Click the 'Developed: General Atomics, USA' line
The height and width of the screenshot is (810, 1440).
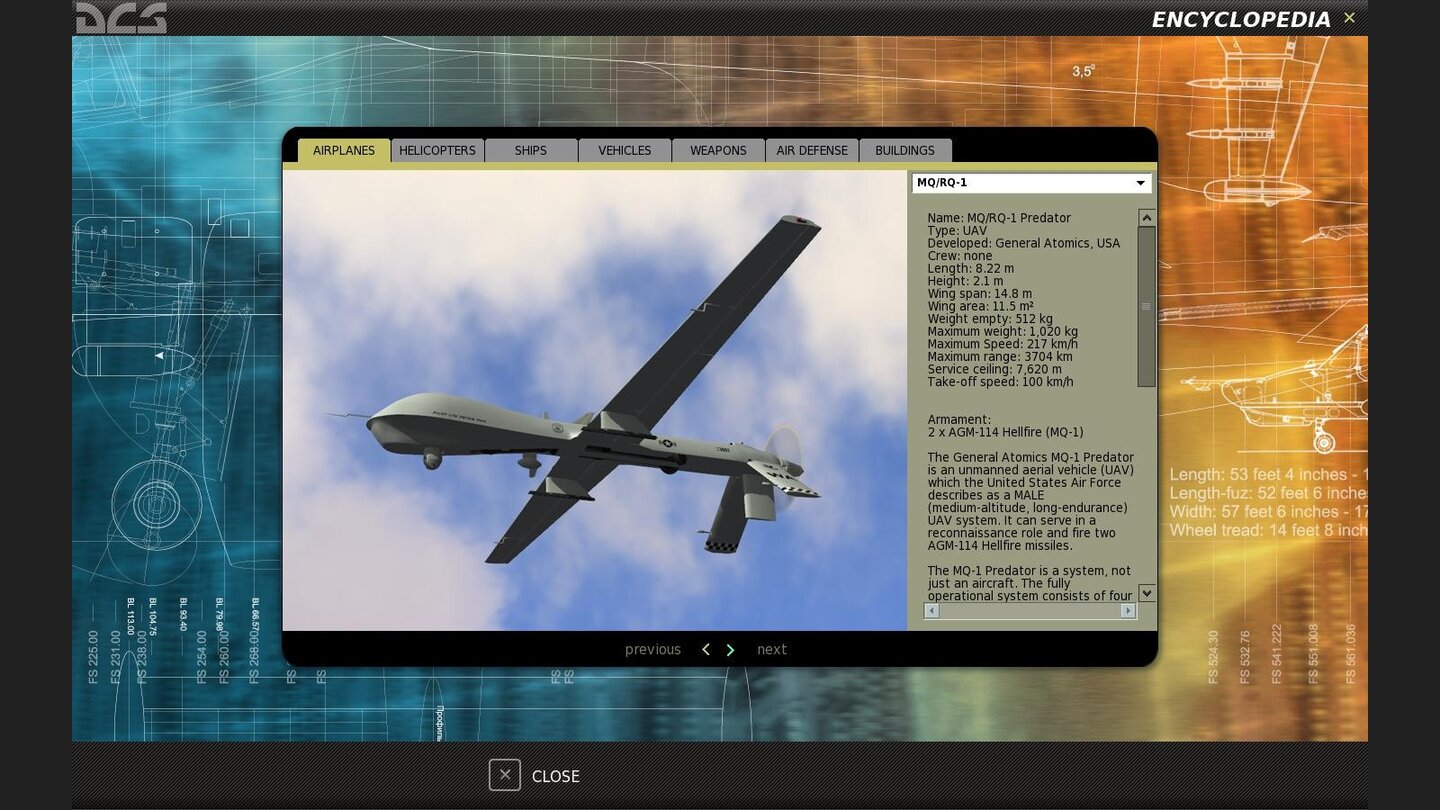[x=1024, y=243]
